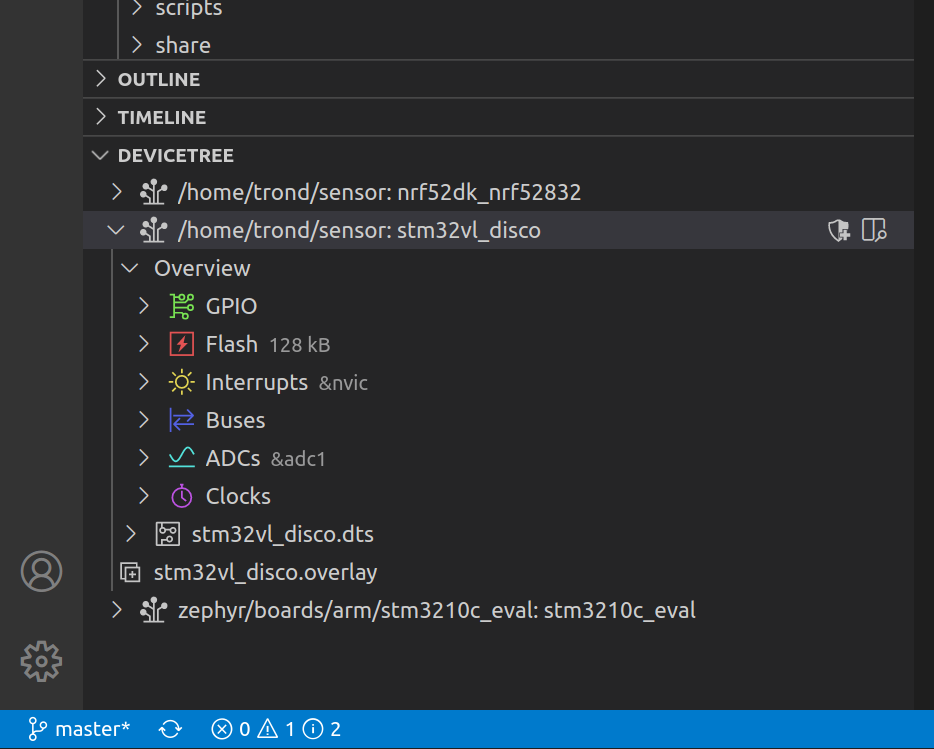Viewport: 934px width, 749px height.
Task: Click the purple Clocks stopwatch icon
Action: click(x=182, y=496)
